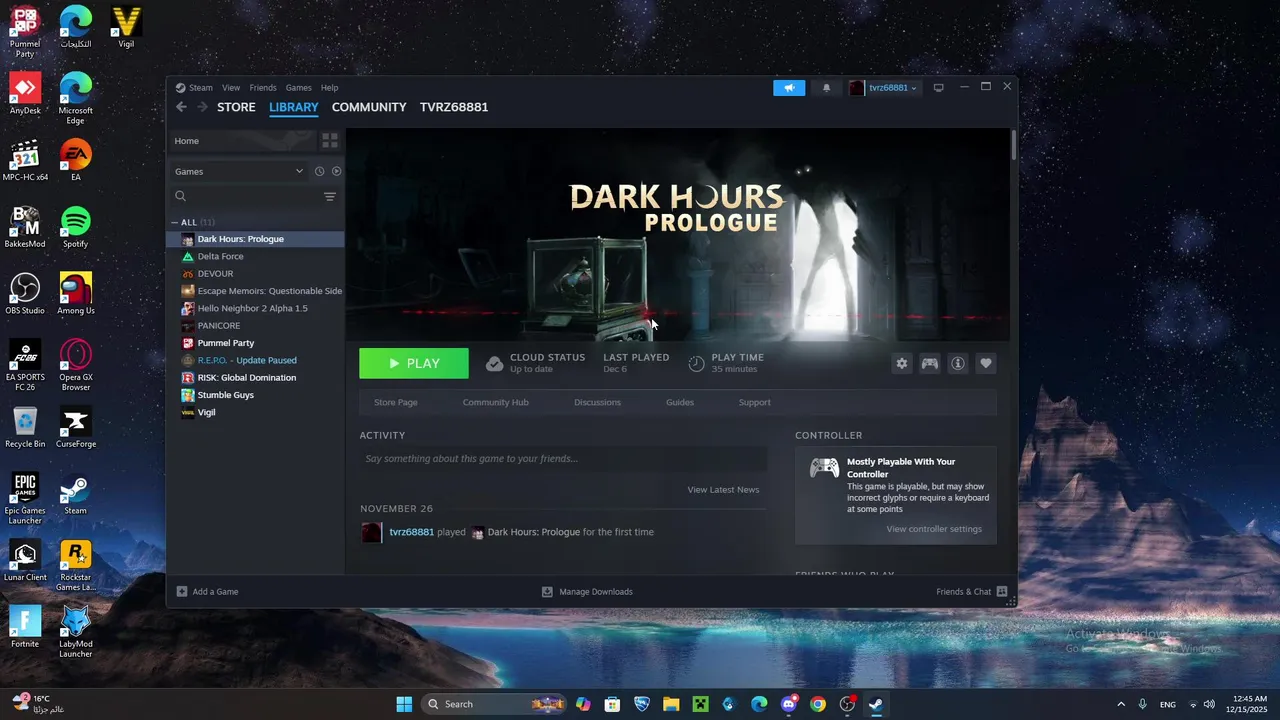Viewport: 1280px width, 720px height.
Task: Open CurseForge desktop shortcut
Action: (76, 427)
